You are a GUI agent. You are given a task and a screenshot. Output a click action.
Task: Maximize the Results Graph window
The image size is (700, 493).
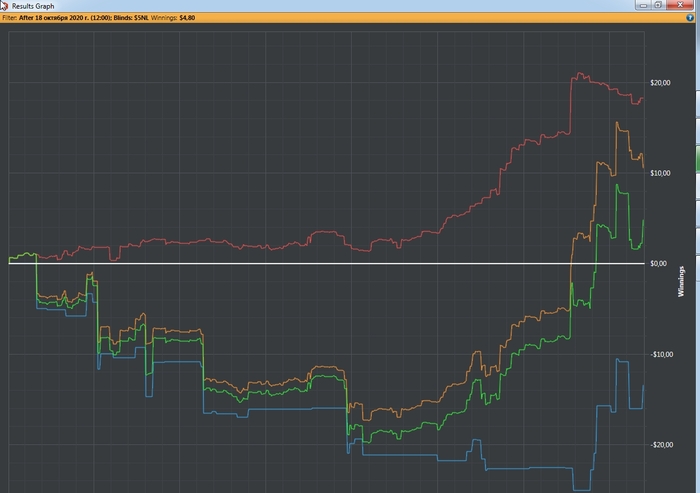coord(658,5)
